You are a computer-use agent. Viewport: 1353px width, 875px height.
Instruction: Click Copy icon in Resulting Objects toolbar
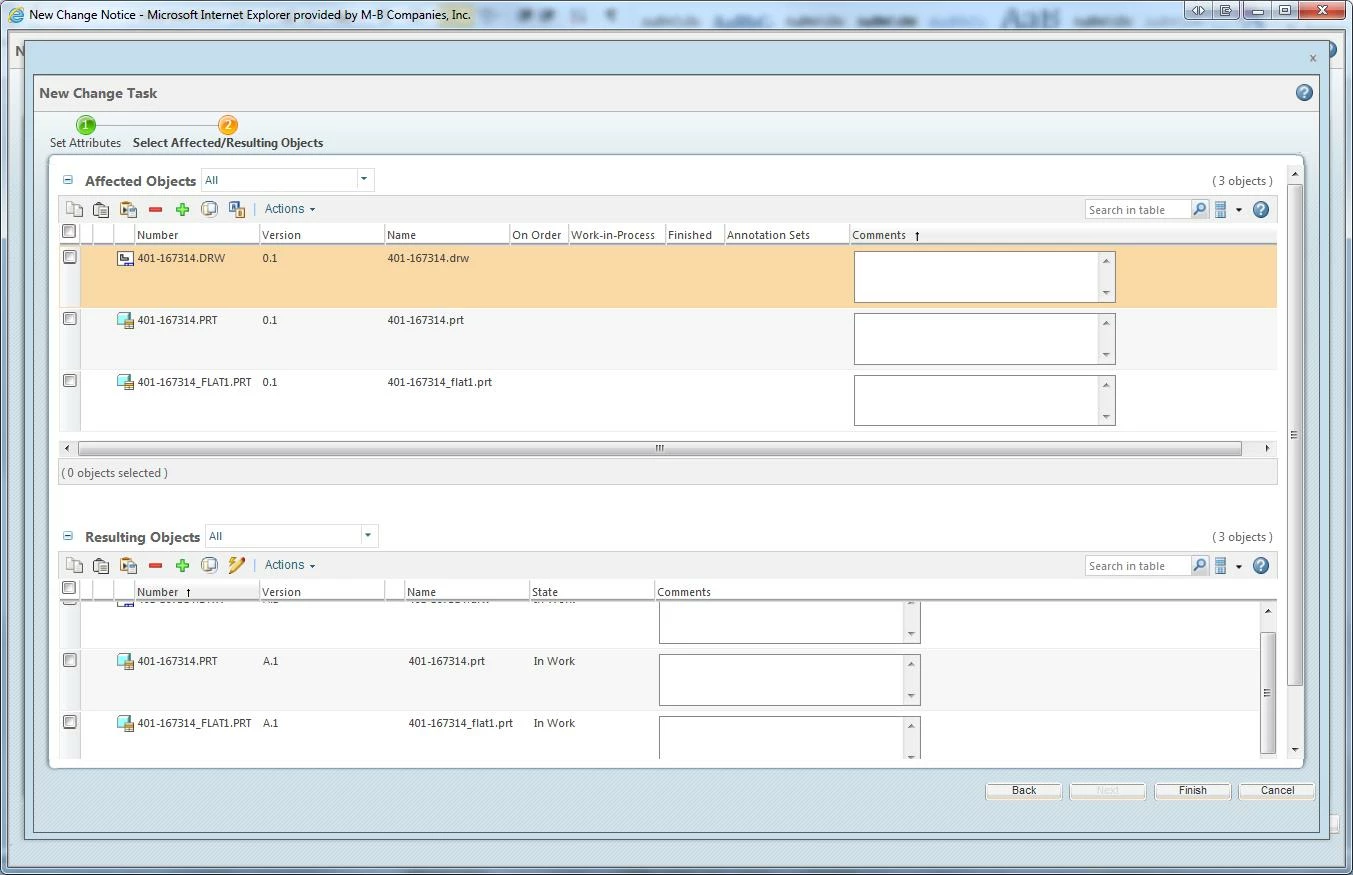tap(74, 565)
